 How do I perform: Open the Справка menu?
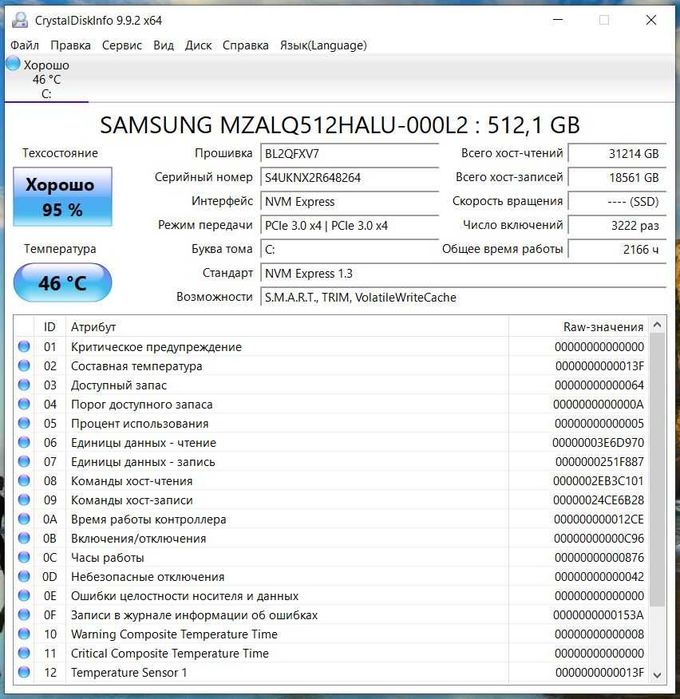(245, 45)
